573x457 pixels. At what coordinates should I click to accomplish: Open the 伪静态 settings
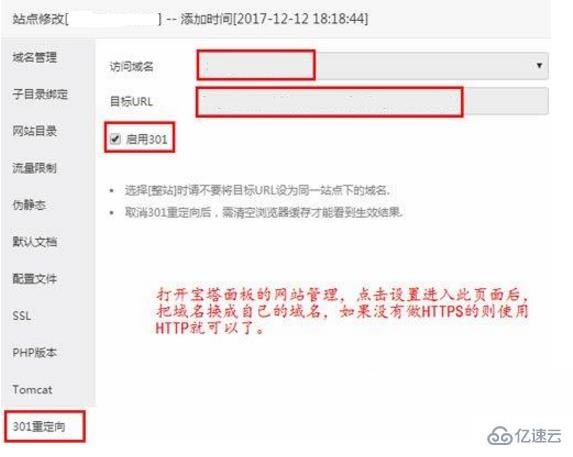(29, 205)
